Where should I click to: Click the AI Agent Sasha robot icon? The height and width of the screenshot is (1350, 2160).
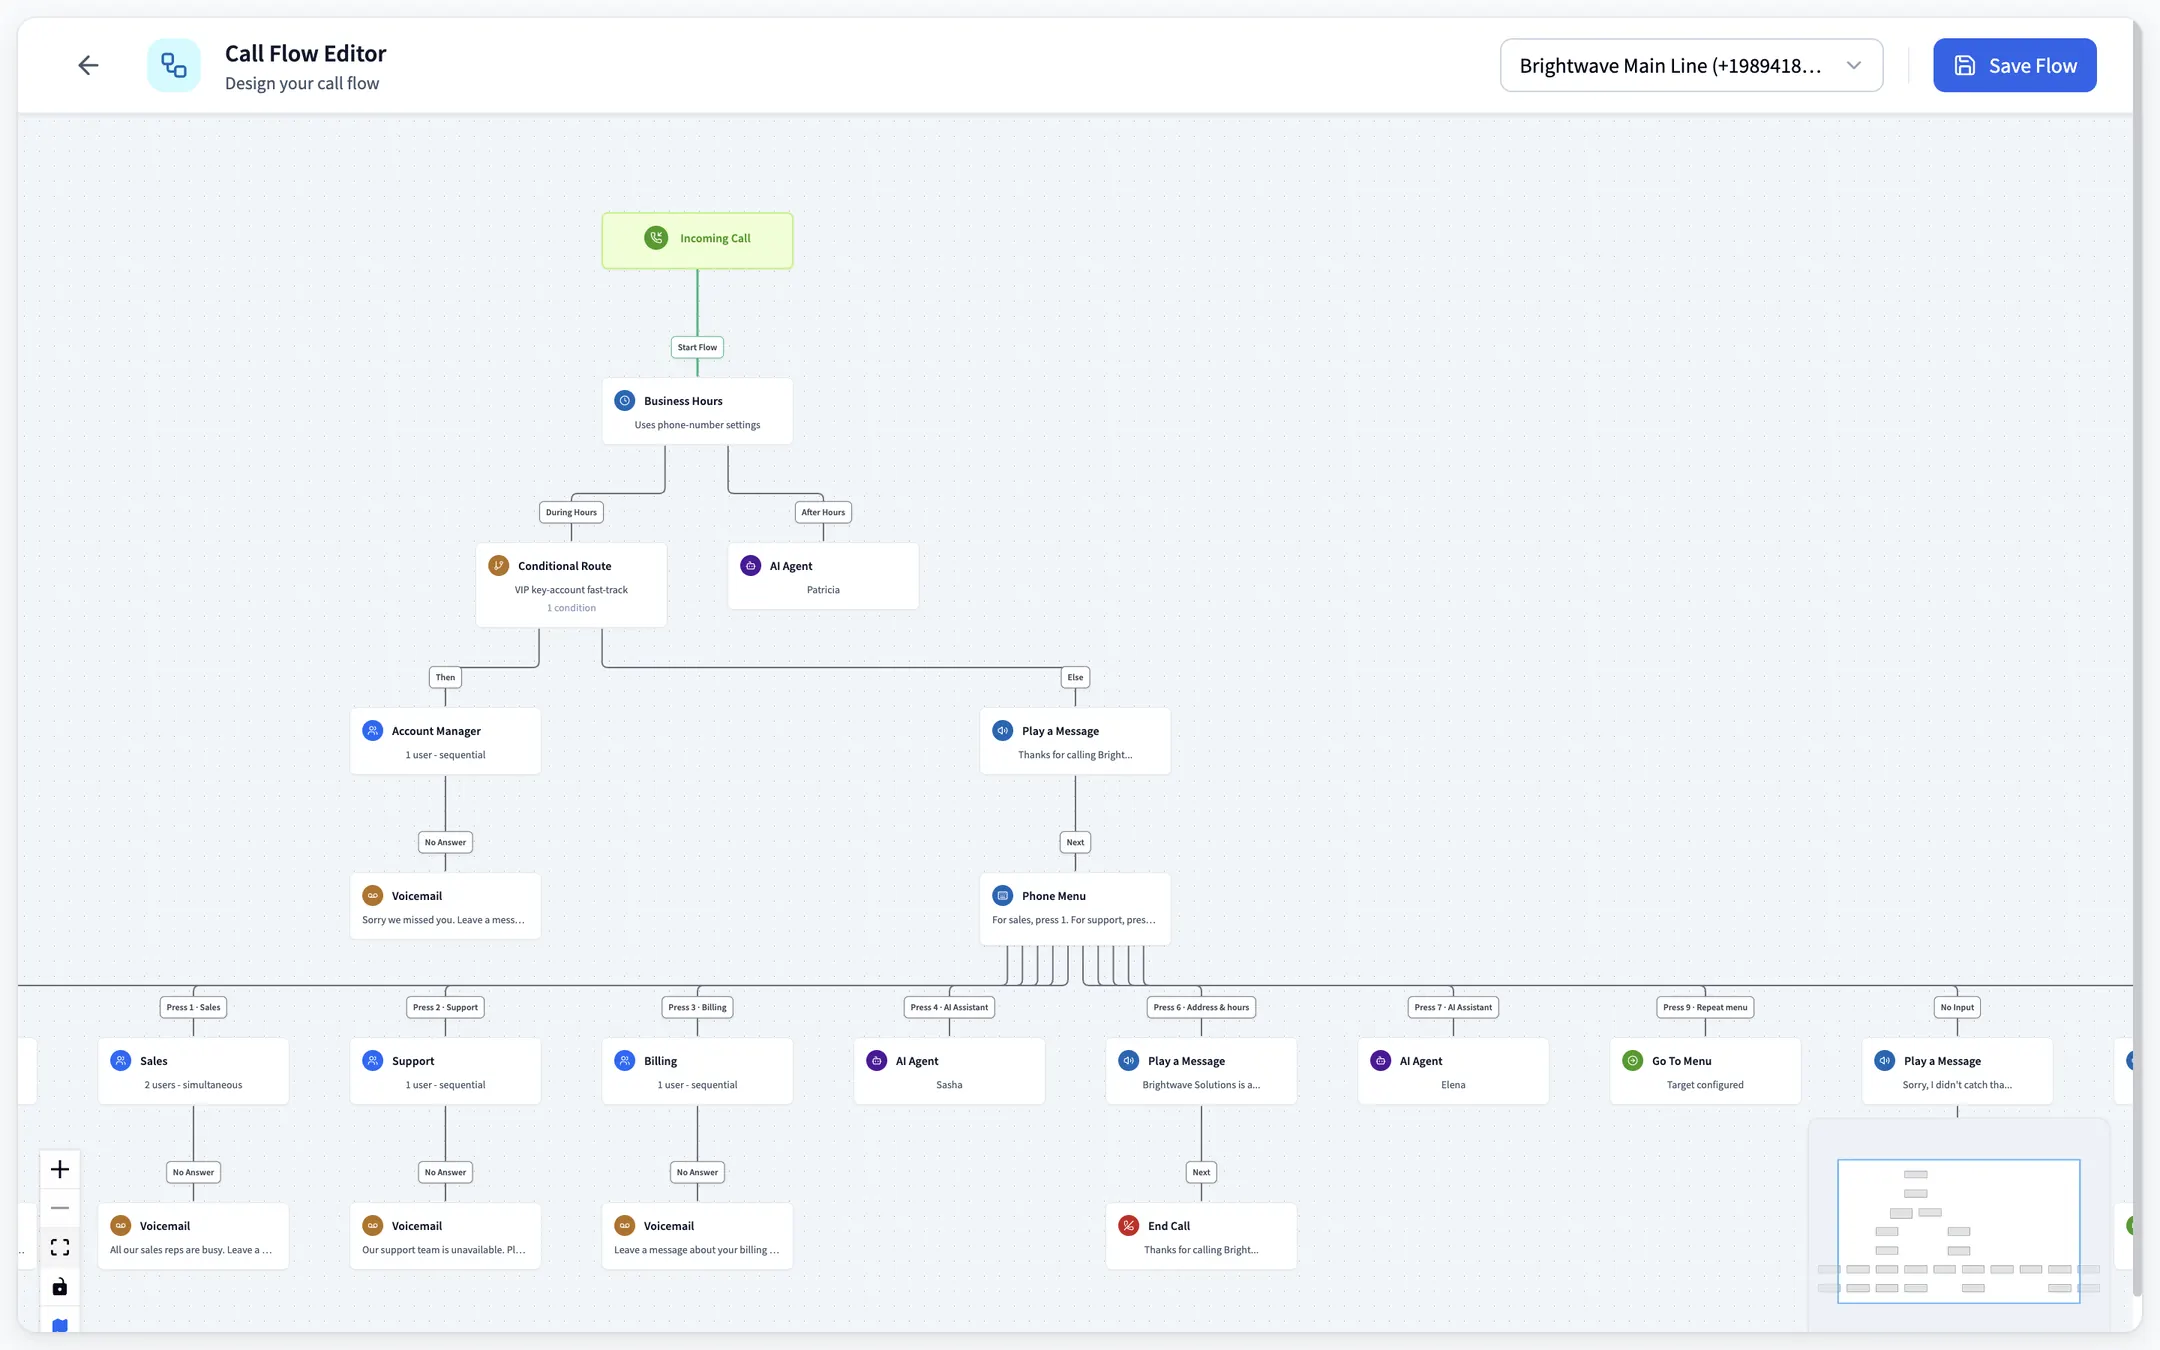point(876,1061)
